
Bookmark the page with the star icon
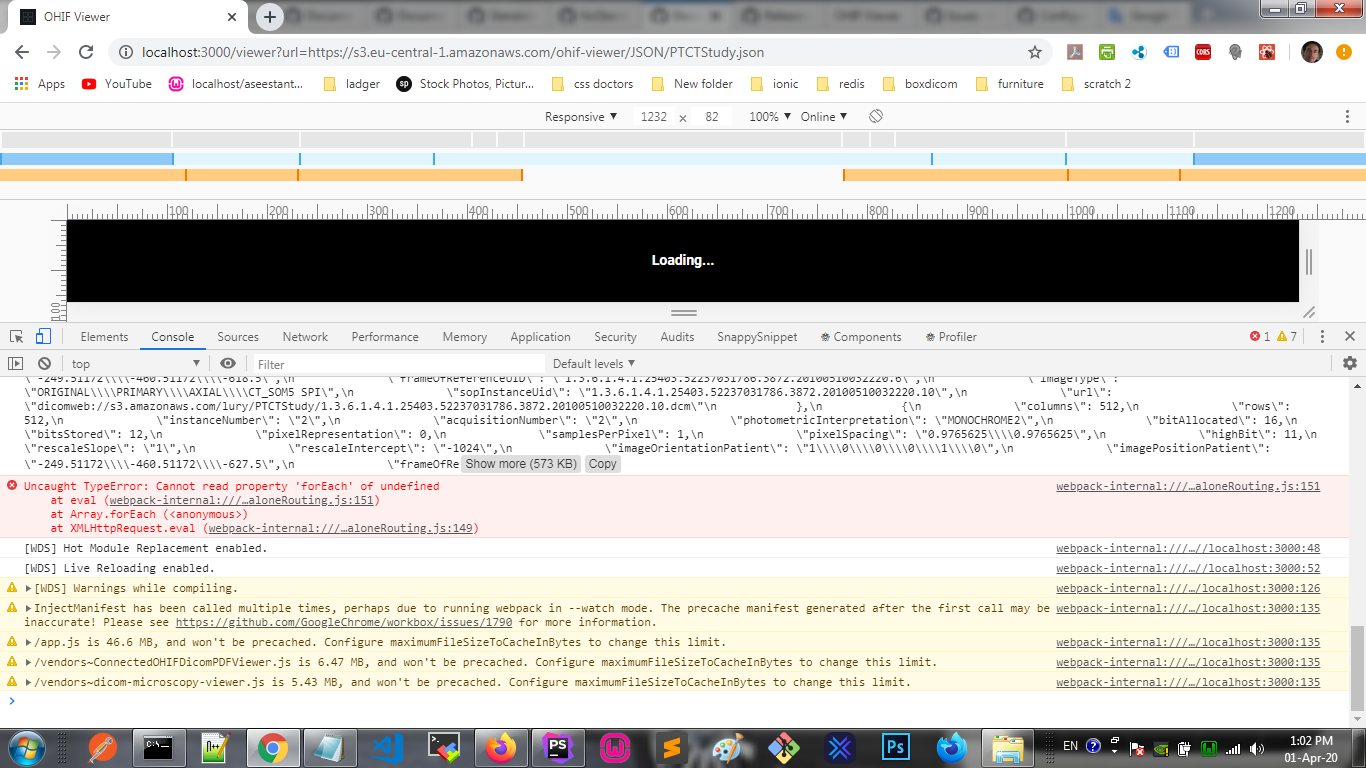[x=1035, y=52]
